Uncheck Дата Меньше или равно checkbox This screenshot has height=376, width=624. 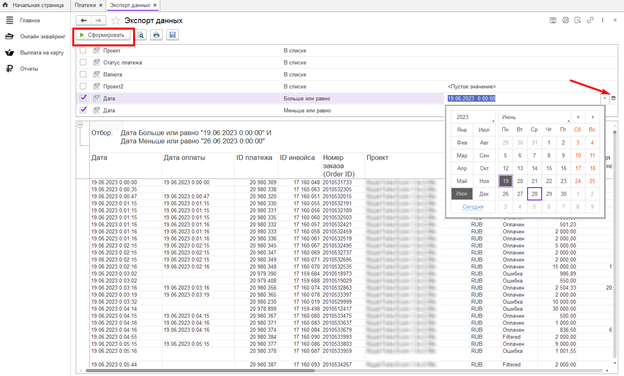[83, 110]
